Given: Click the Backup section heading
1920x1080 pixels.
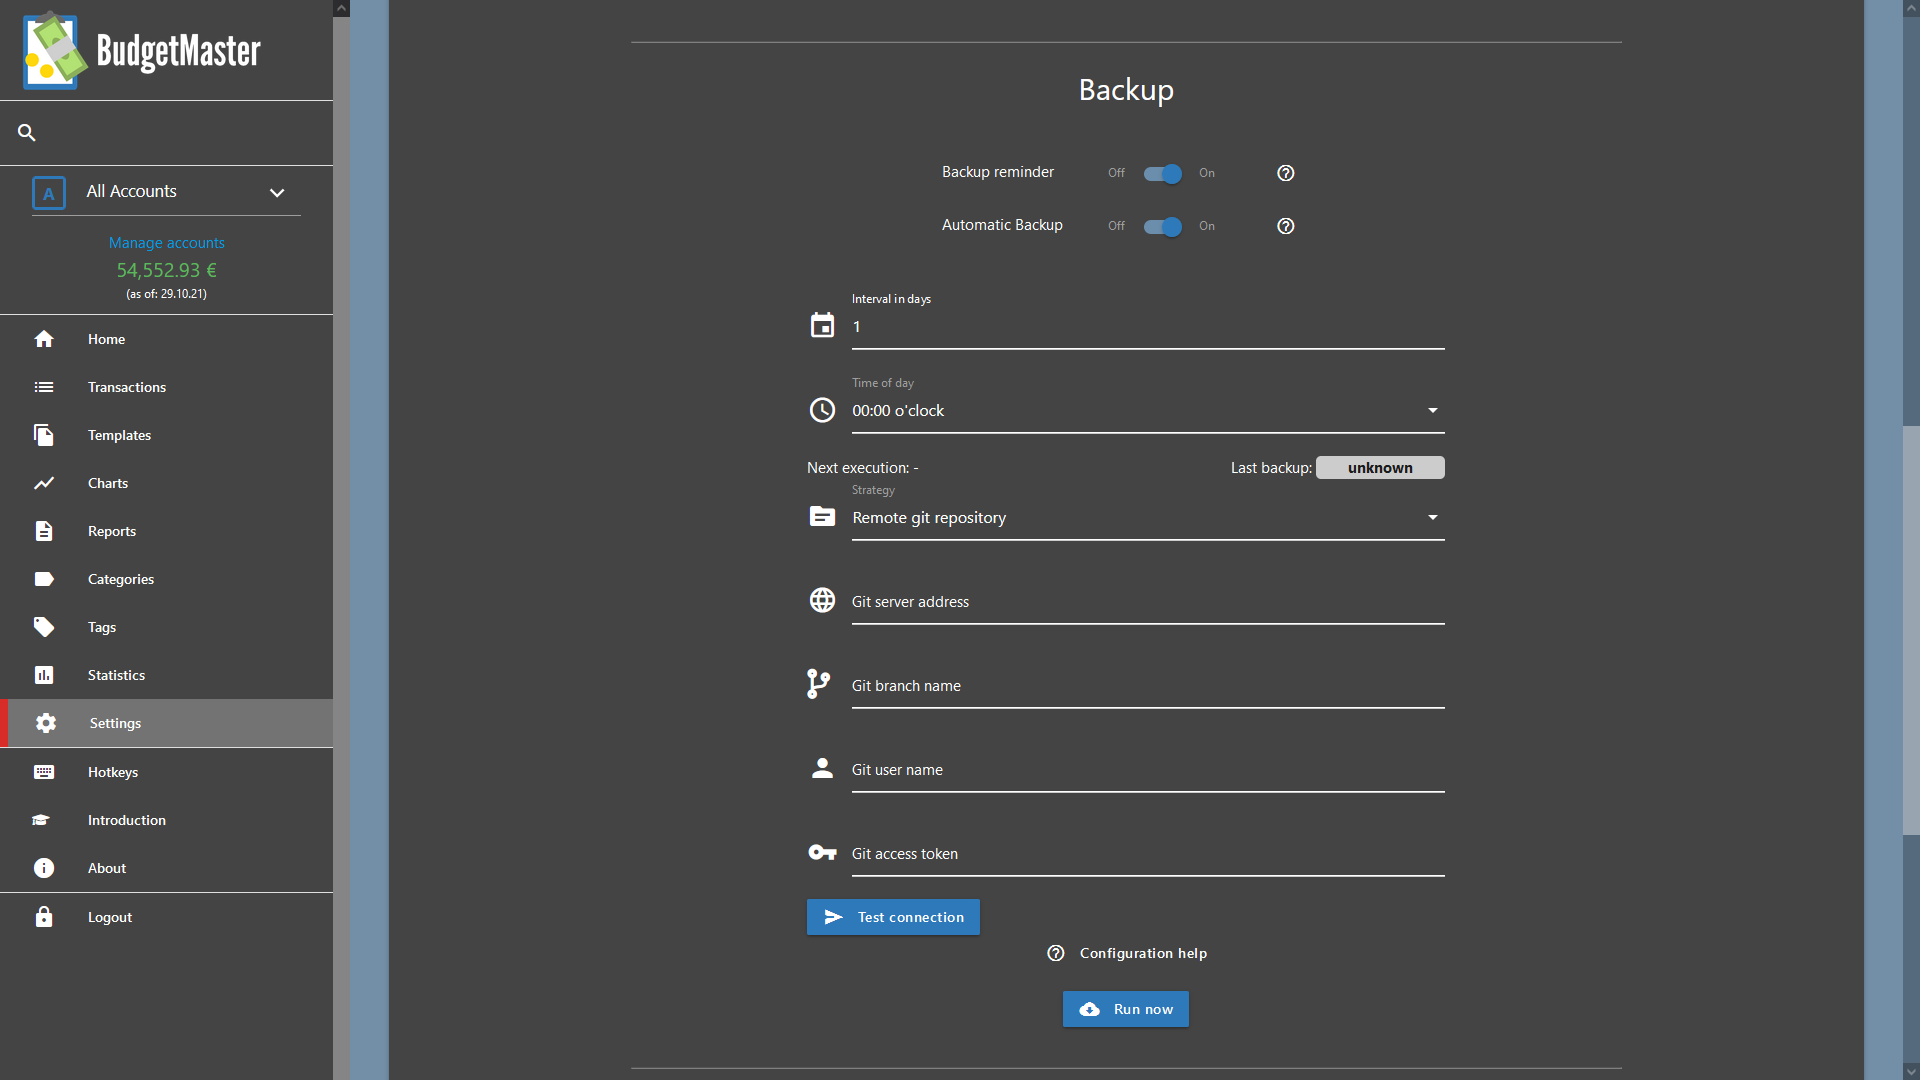Looking at the screenshot, I should (1126, 90).
